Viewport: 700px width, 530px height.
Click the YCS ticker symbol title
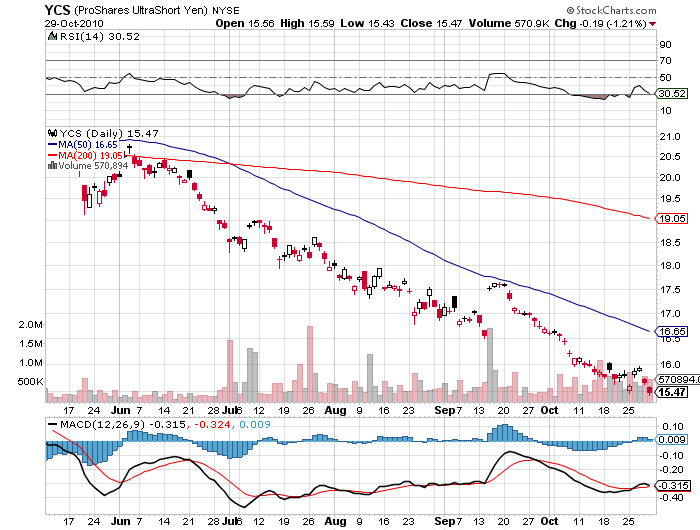pyautogui.click(x=58, y=9)
